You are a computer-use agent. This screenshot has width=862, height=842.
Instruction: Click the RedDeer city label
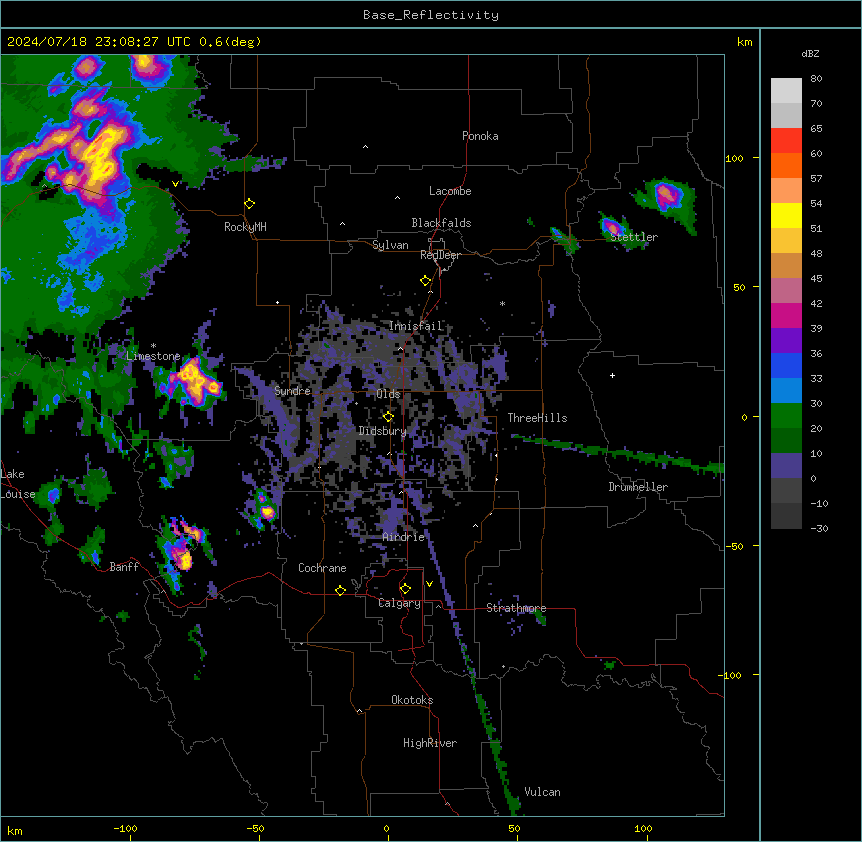click(x=440, y=255)
